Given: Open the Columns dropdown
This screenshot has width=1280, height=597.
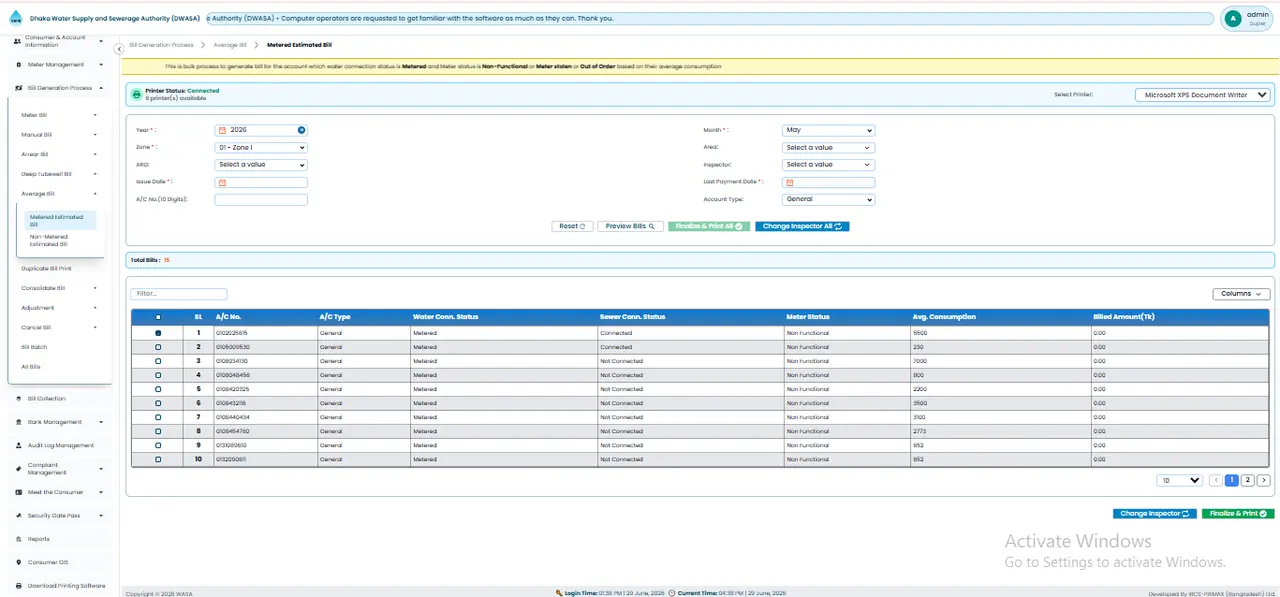Looking at the screenshot, I should (1241, 294).
